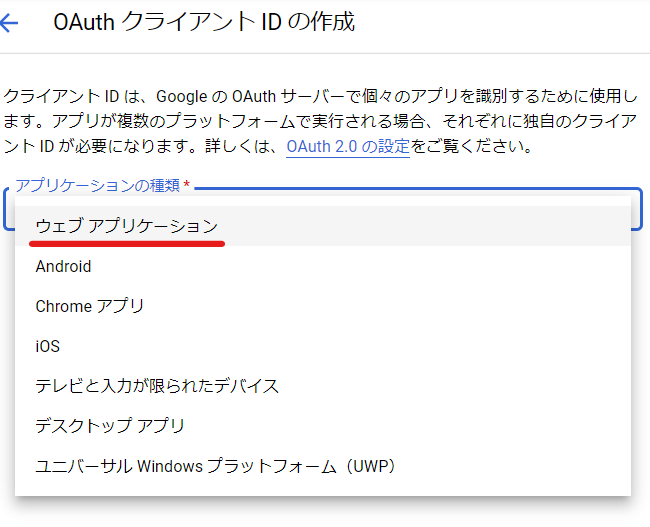This screenshot has height=527, width=650.
Task: Click the OAuth クライアント ID の作成 heading
Action: point(204,22)
